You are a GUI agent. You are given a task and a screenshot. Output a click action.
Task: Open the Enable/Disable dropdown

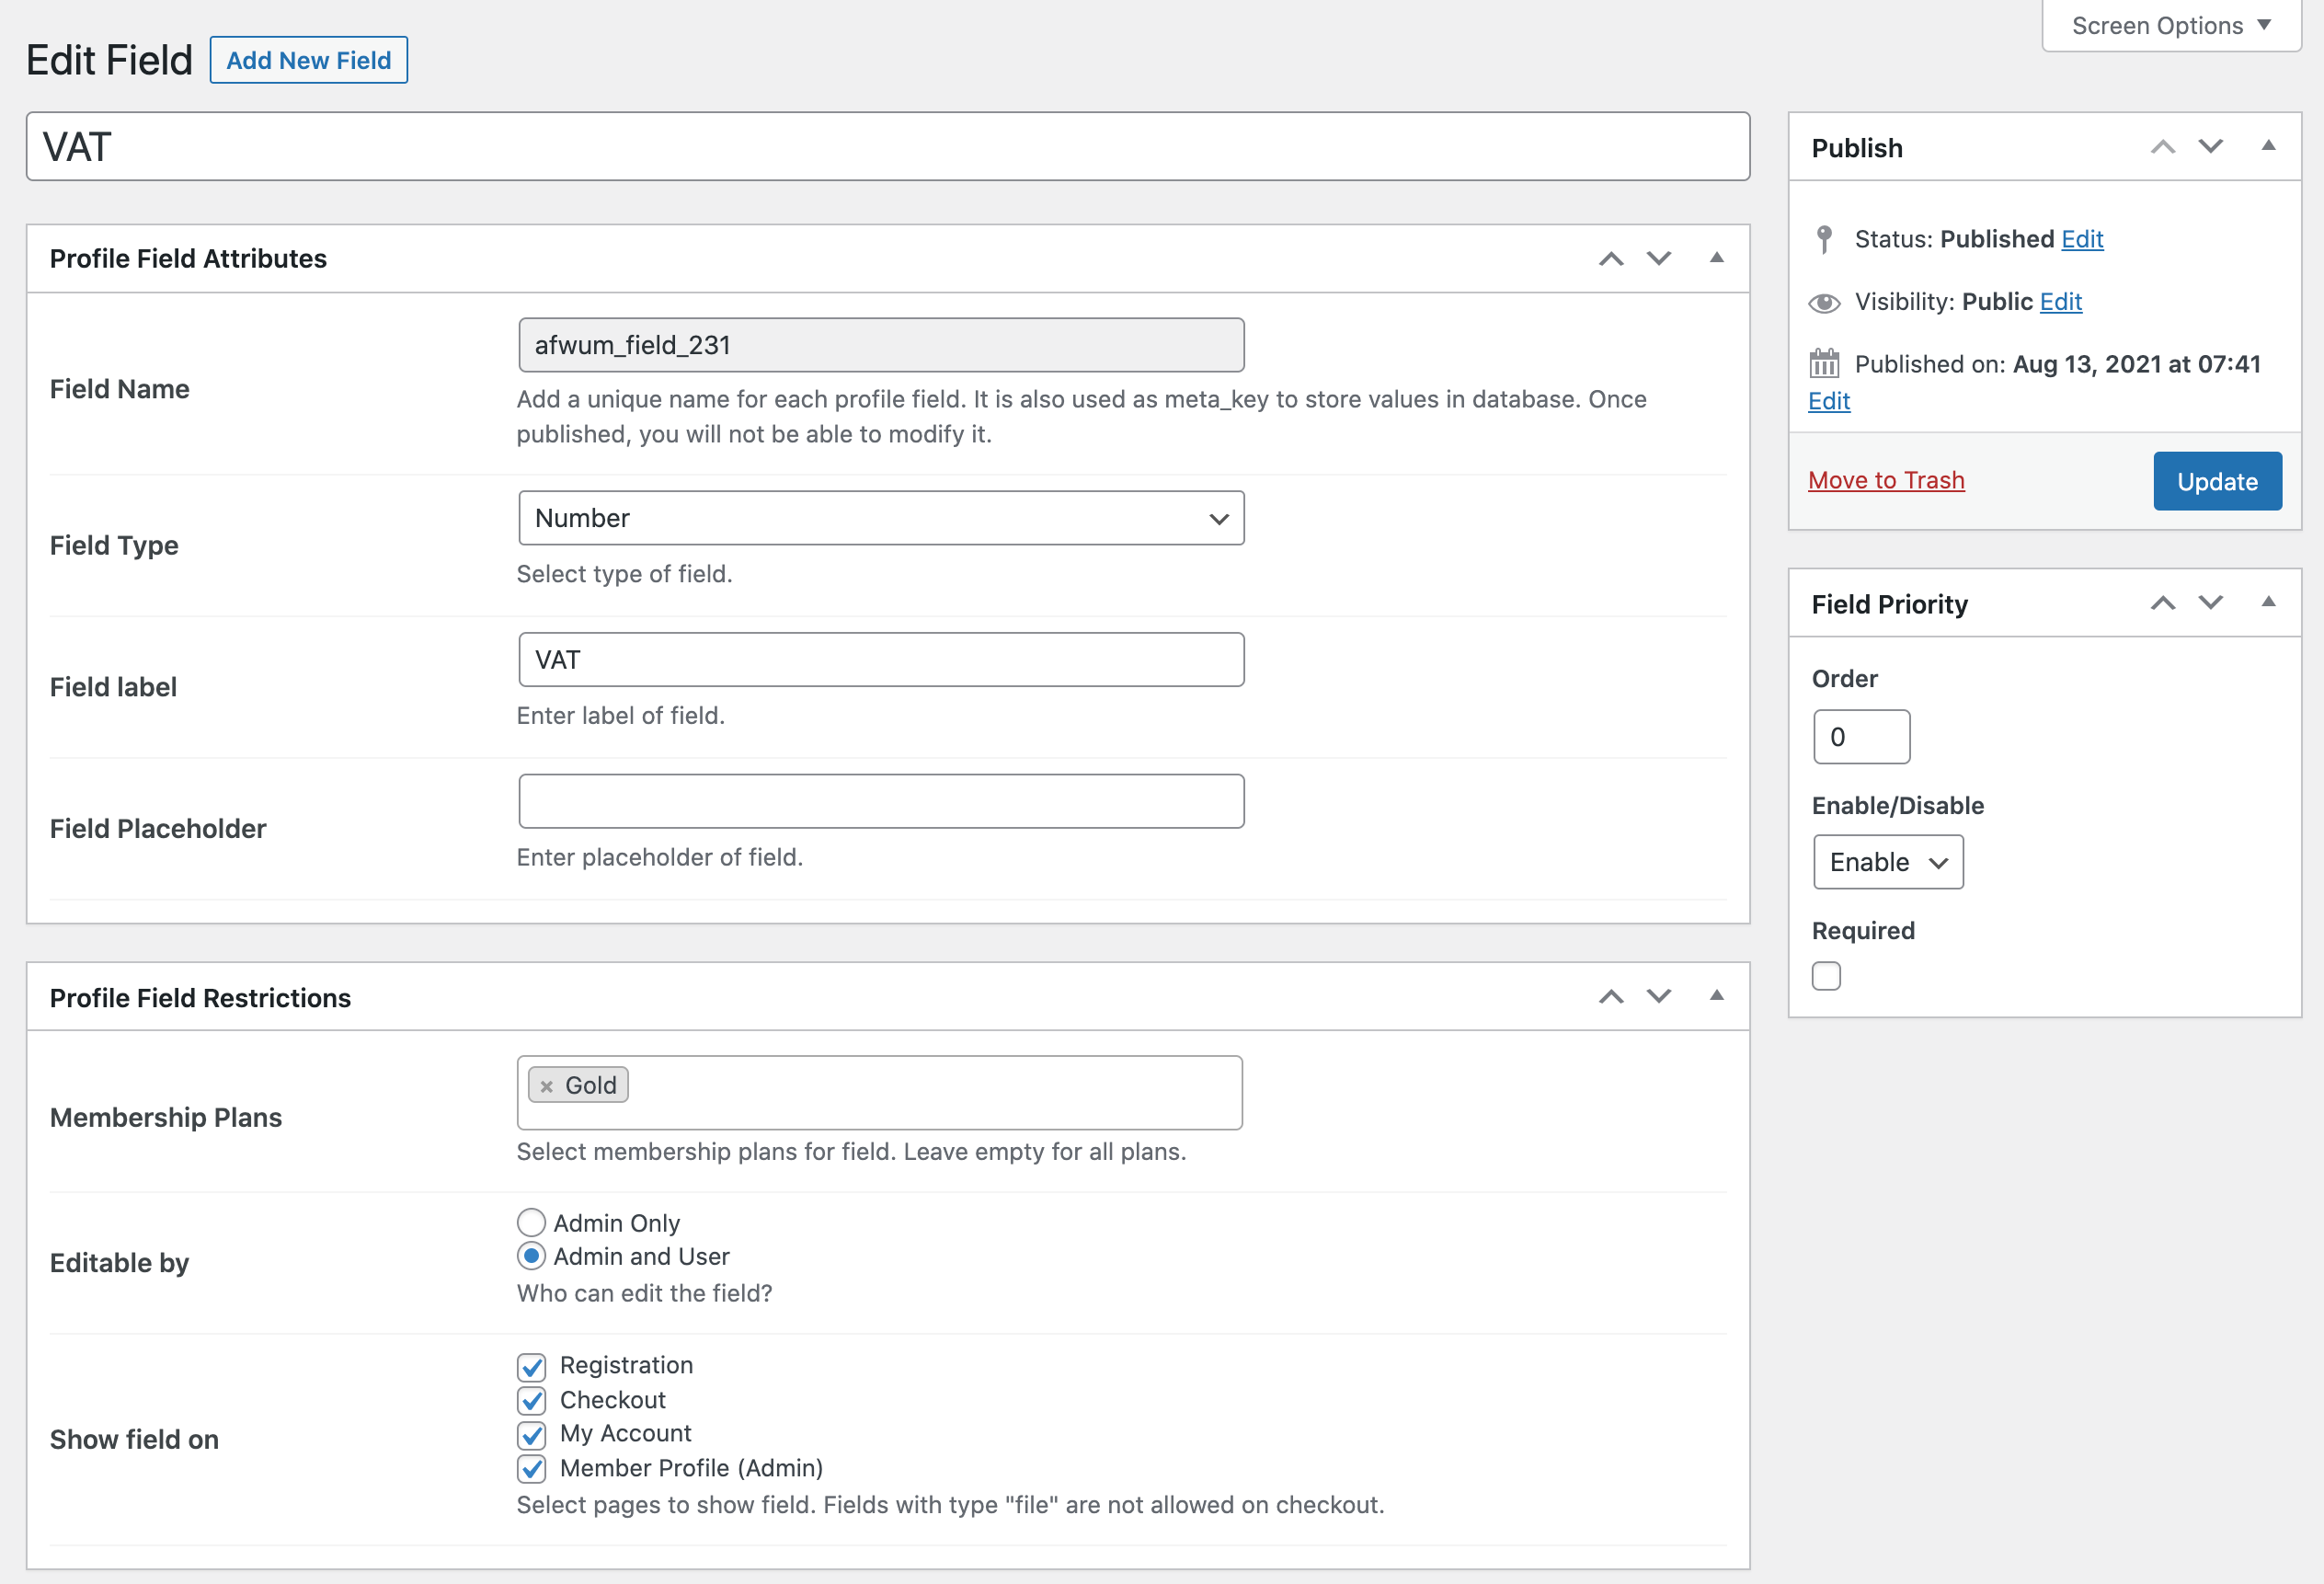[x=1888, y=861]
